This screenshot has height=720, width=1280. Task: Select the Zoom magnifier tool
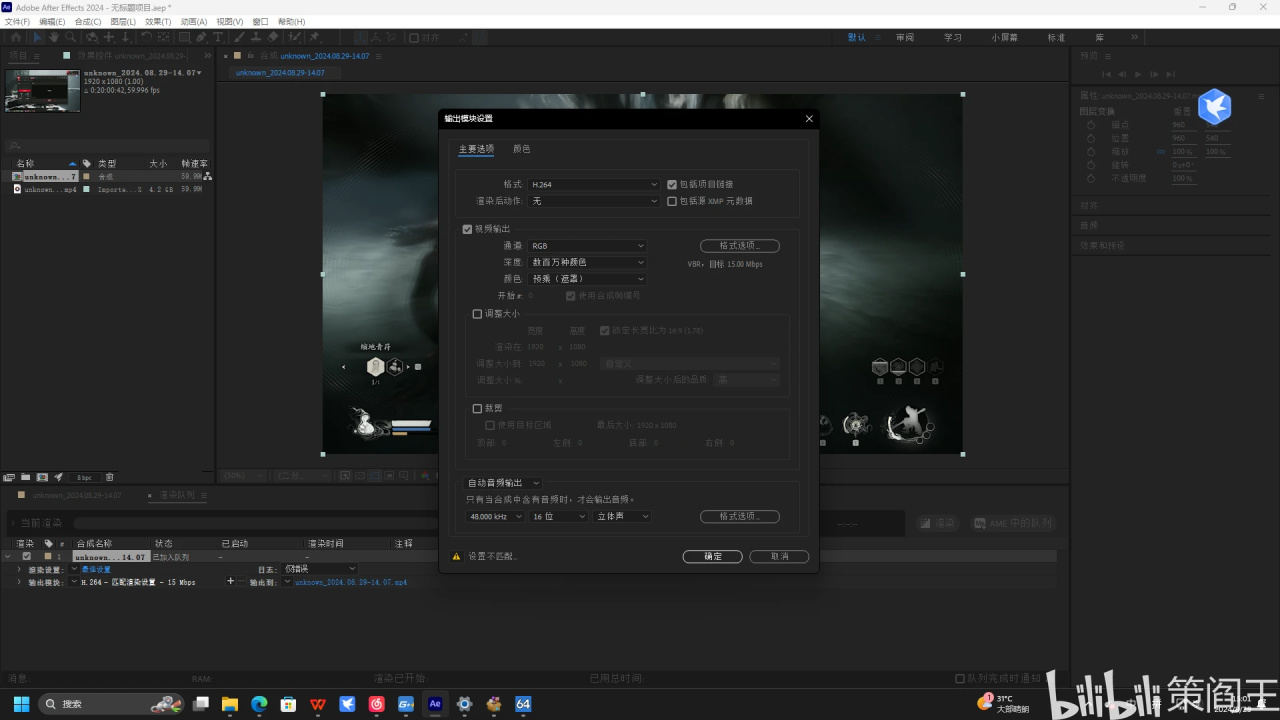pos(70,37)
